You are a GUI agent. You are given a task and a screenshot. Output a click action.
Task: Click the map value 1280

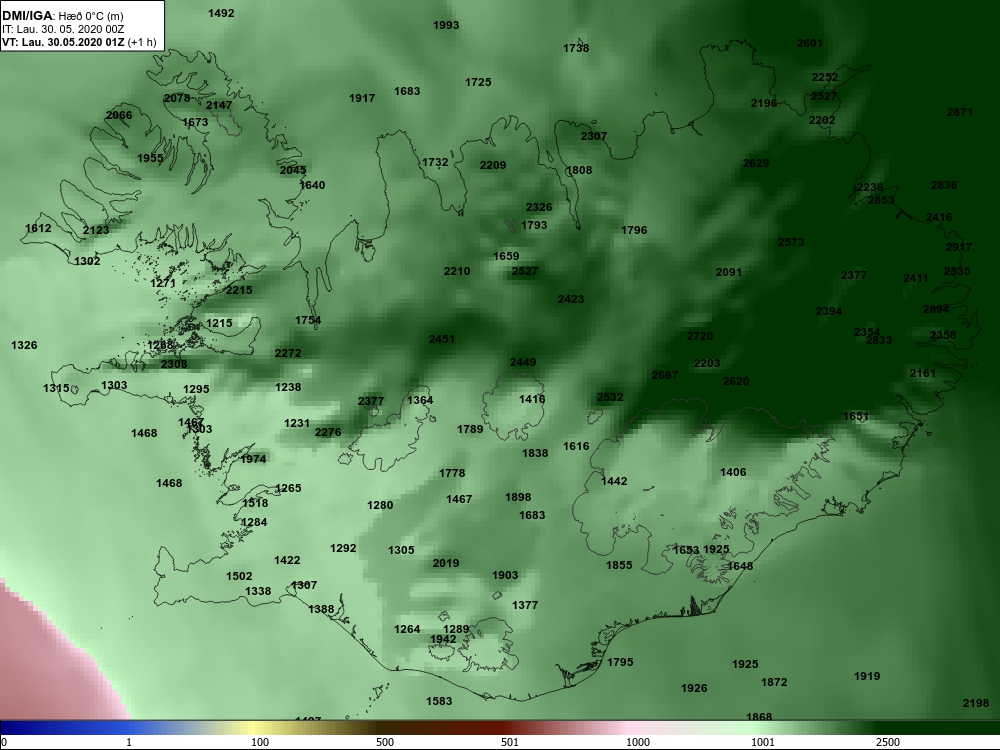(380, 505)
